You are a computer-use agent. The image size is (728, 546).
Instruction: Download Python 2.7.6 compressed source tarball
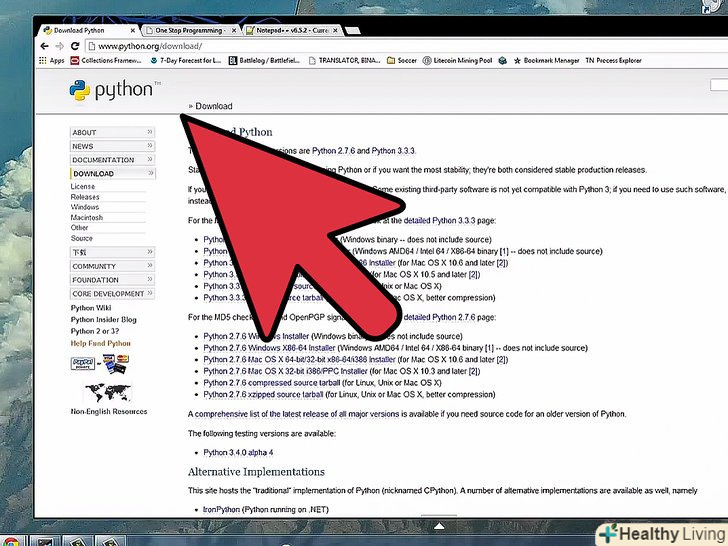pos(272,383)
